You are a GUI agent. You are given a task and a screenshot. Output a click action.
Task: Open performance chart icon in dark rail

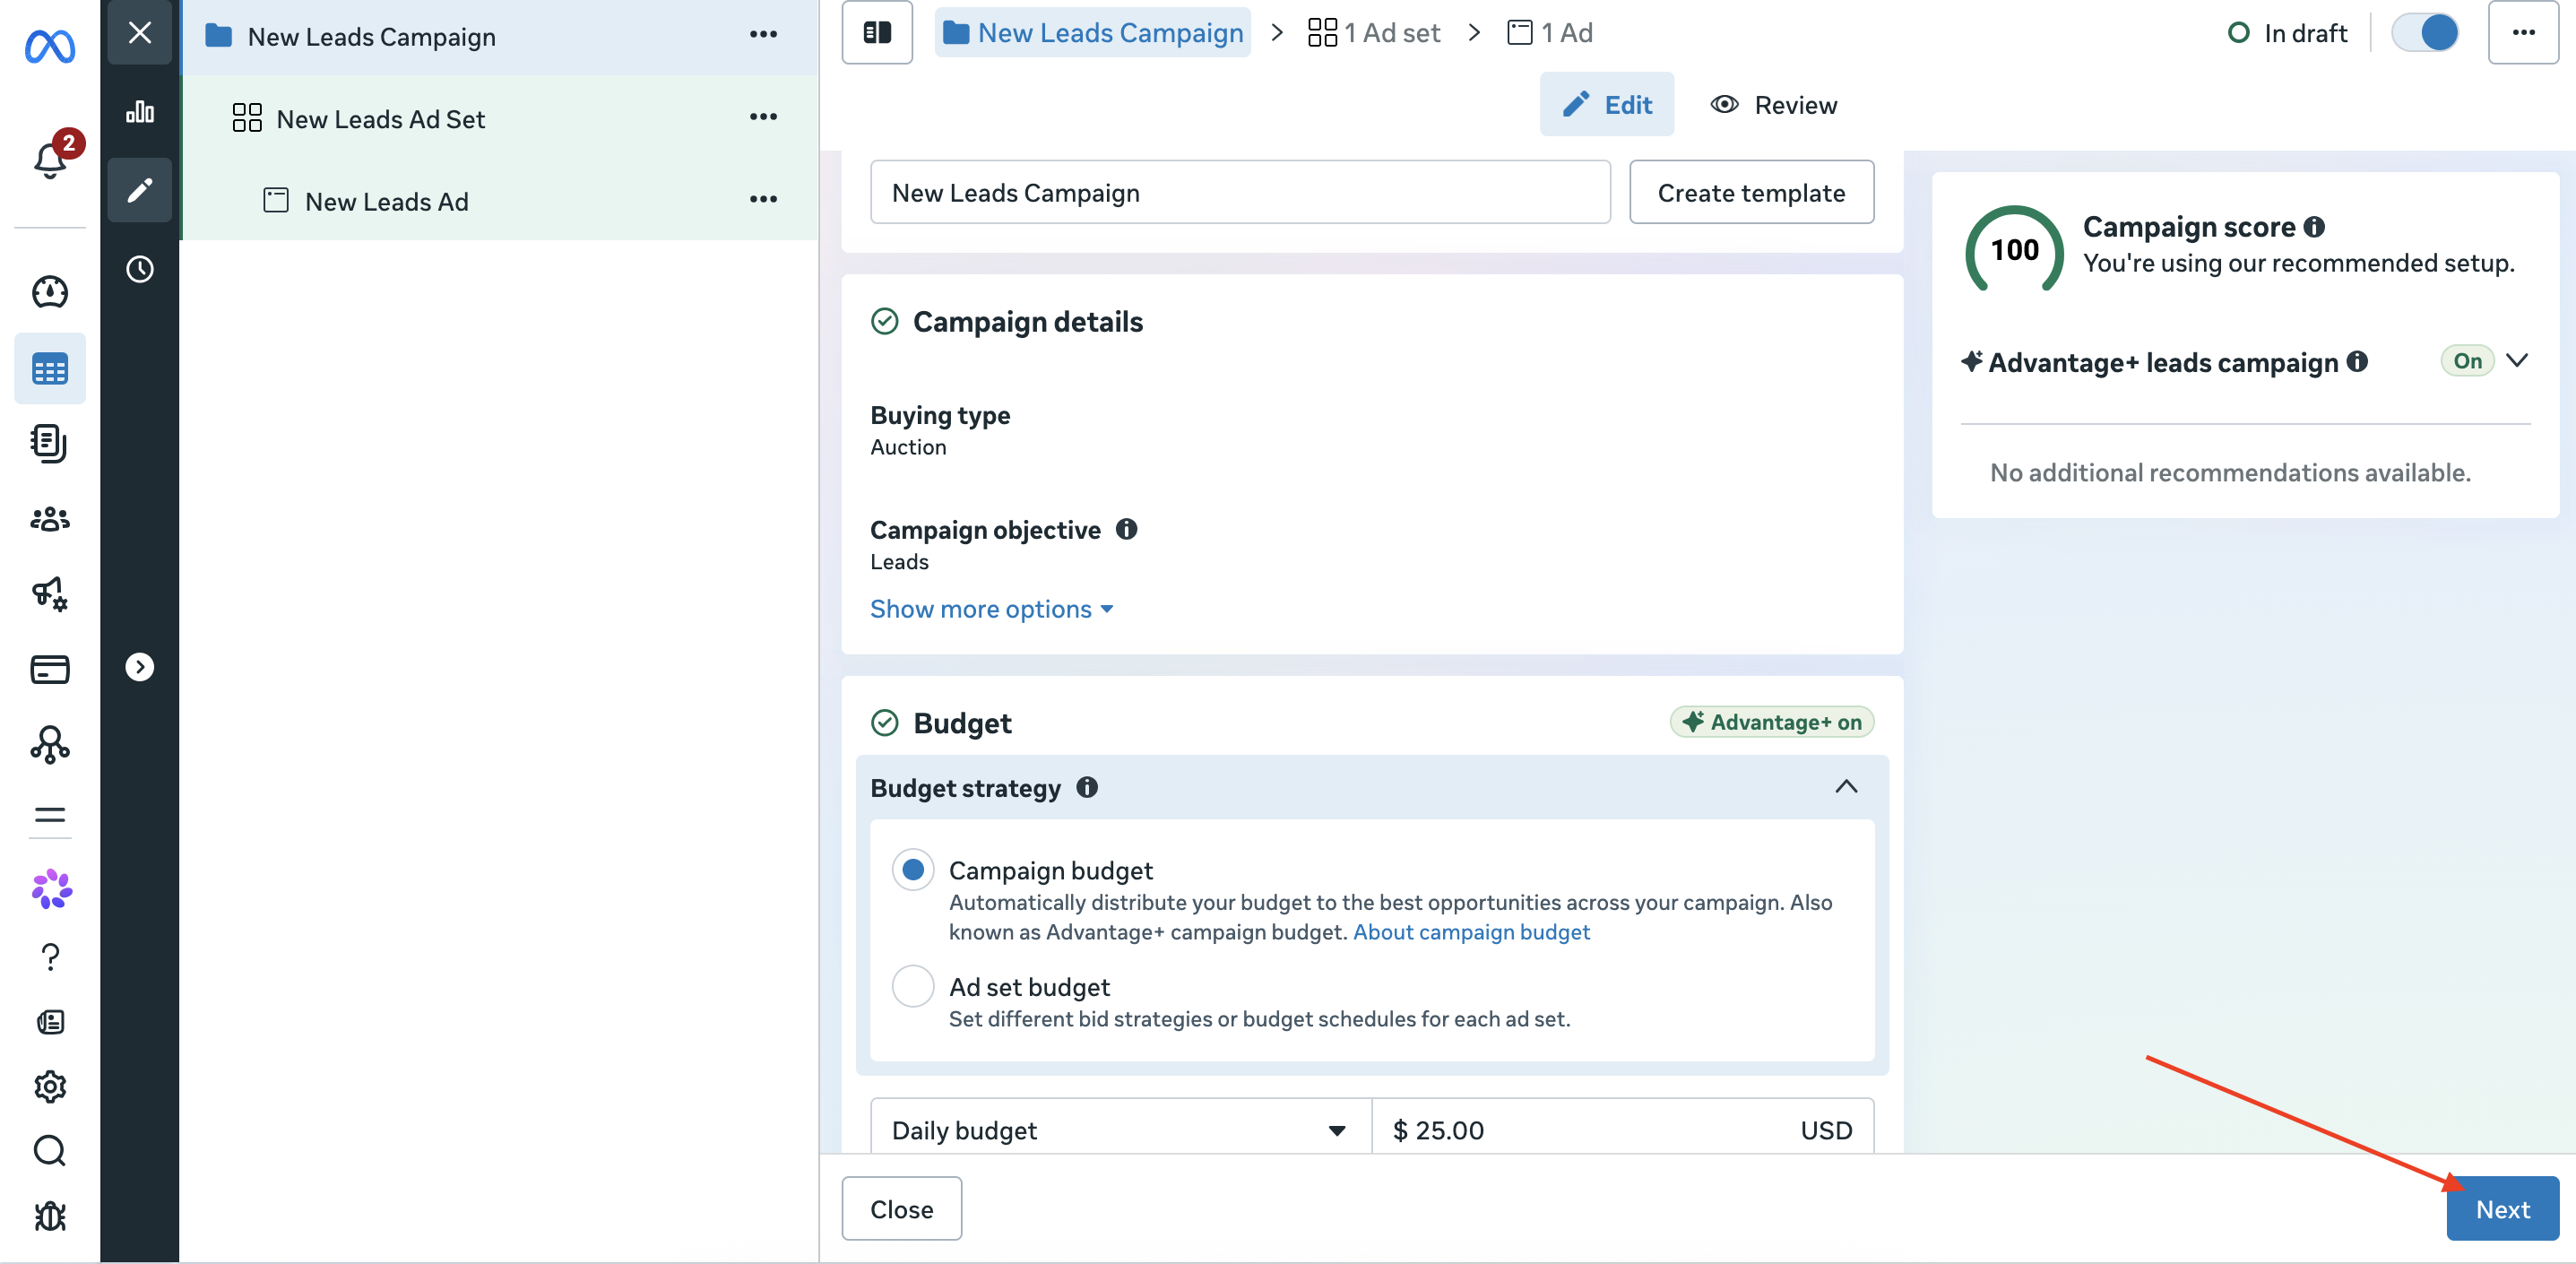(x=140, y=111)
